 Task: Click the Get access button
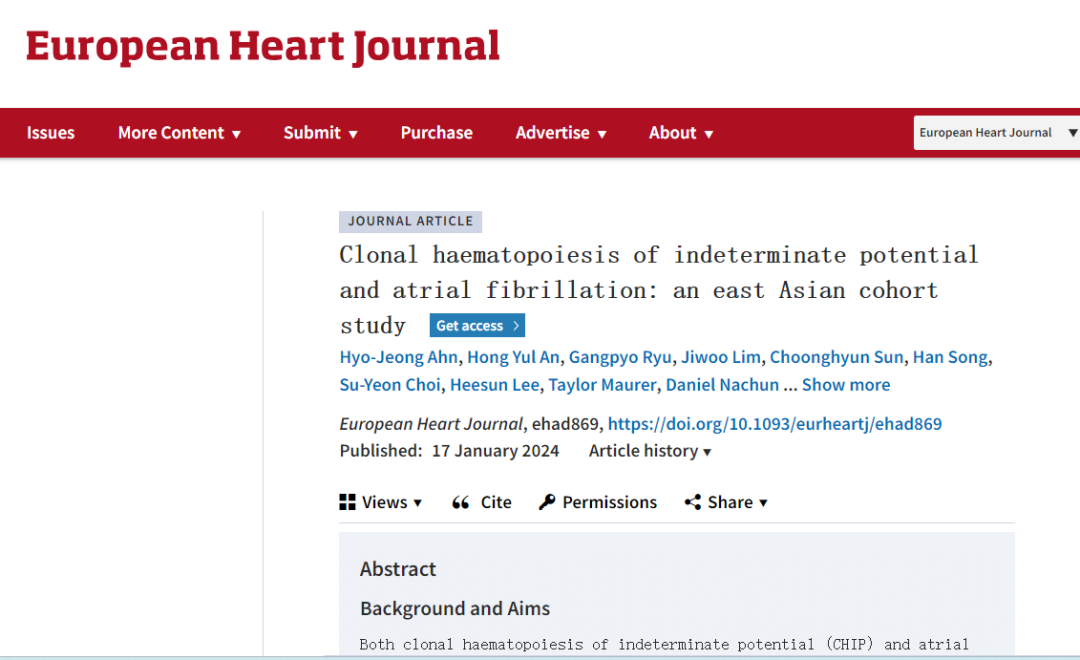(x=477, y=325)
